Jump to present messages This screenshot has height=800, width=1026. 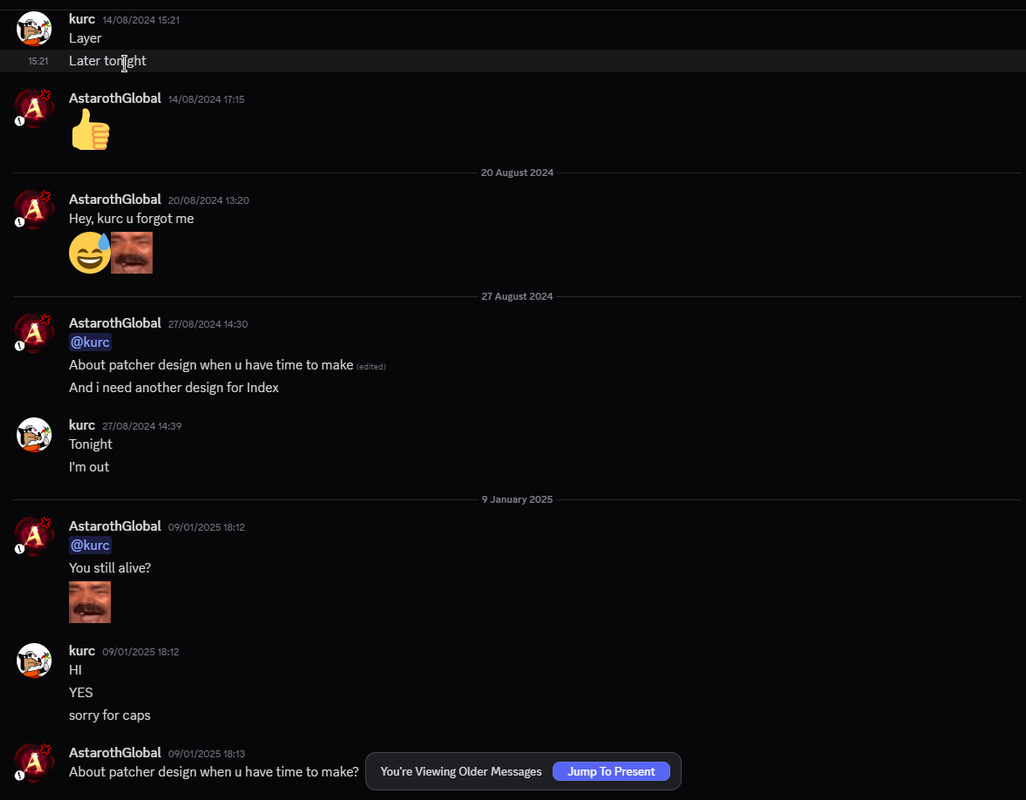point(611,771)
